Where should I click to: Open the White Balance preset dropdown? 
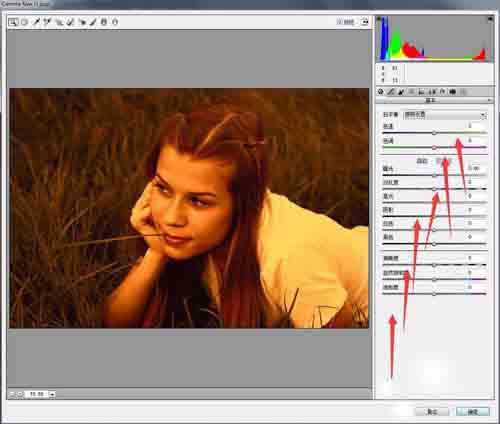click(x=445, y=115)
